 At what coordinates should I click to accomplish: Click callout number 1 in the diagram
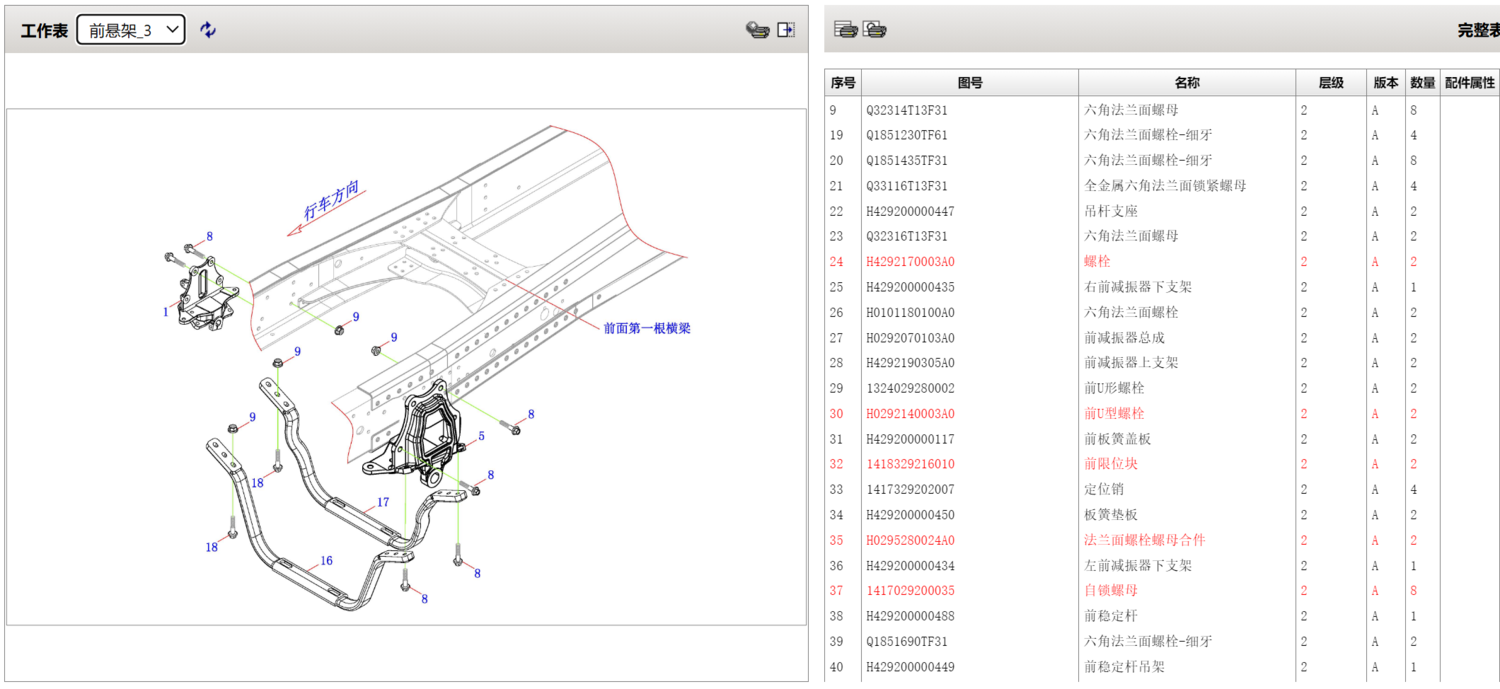(x=166, y=312)
